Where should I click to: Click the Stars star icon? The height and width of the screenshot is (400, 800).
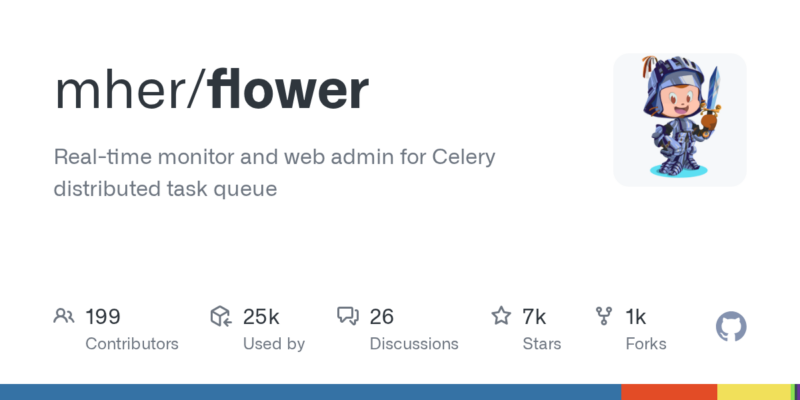pos(501,317)
